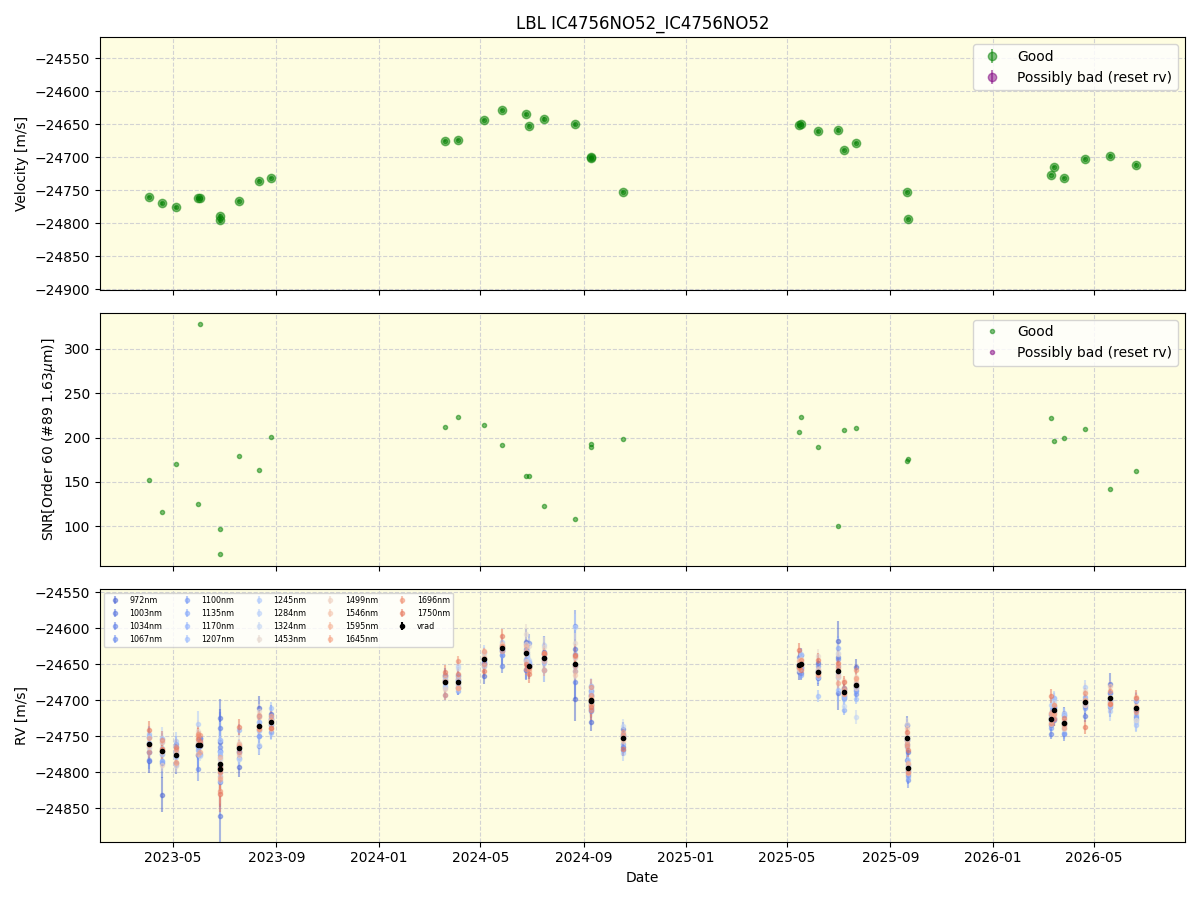Click the 2025-09 x-axis tick label
1200x900 pixels.
(890, 857)
